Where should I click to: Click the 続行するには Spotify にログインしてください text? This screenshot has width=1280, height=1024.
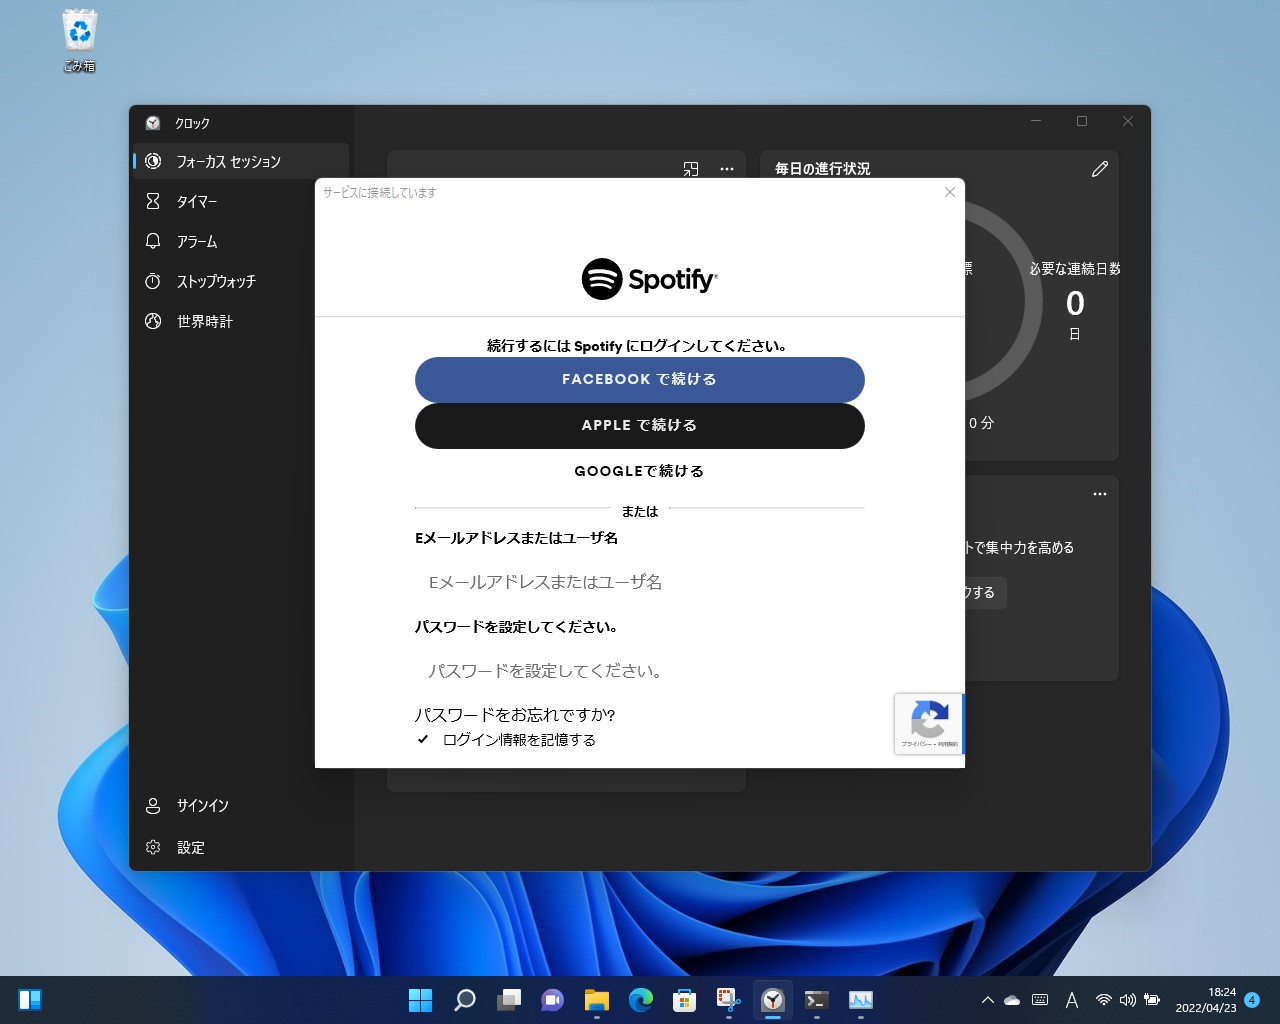click(638, 346)
